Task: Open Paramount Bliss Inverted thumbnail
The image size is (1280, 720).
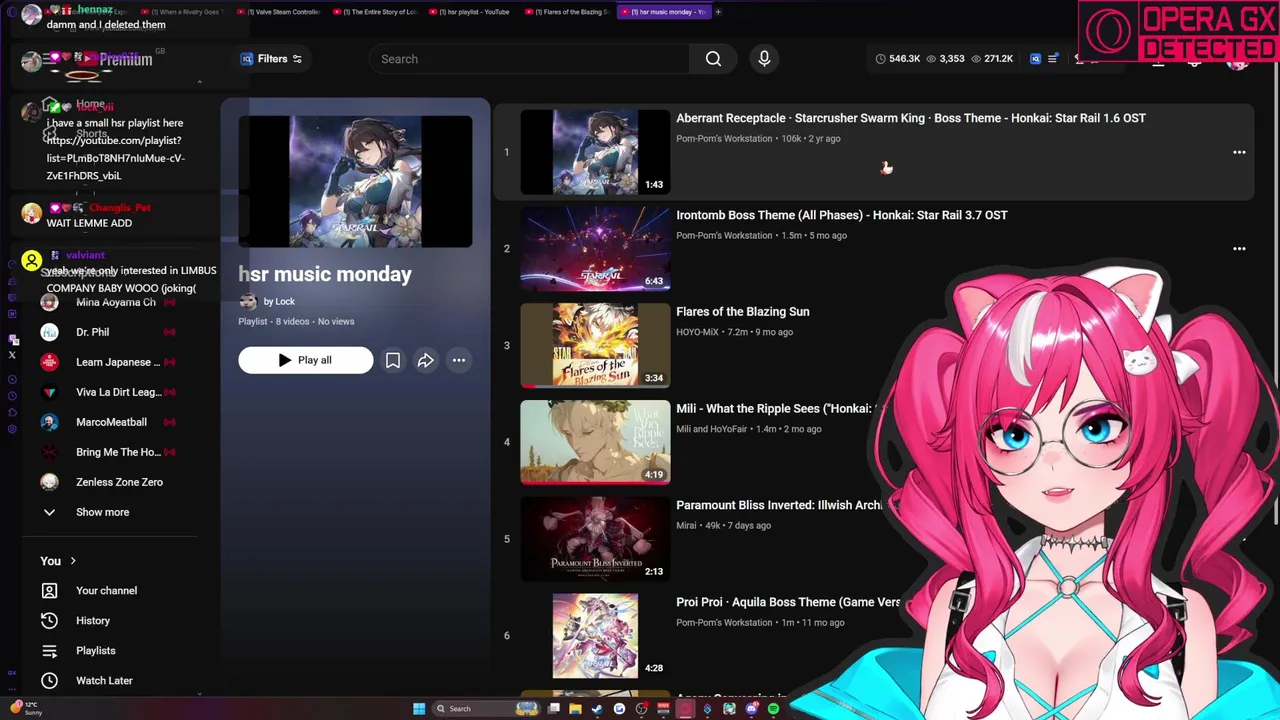Action: click(x=595, y=539)
